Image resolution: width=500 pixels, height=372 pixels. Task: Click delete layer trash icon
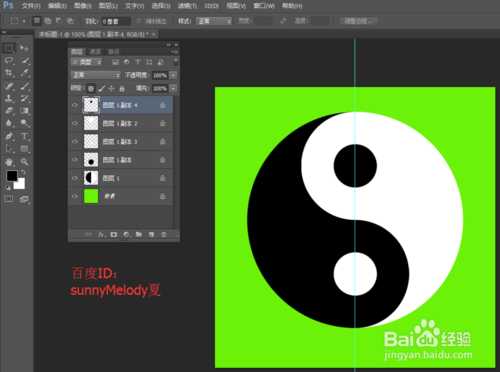164,235
